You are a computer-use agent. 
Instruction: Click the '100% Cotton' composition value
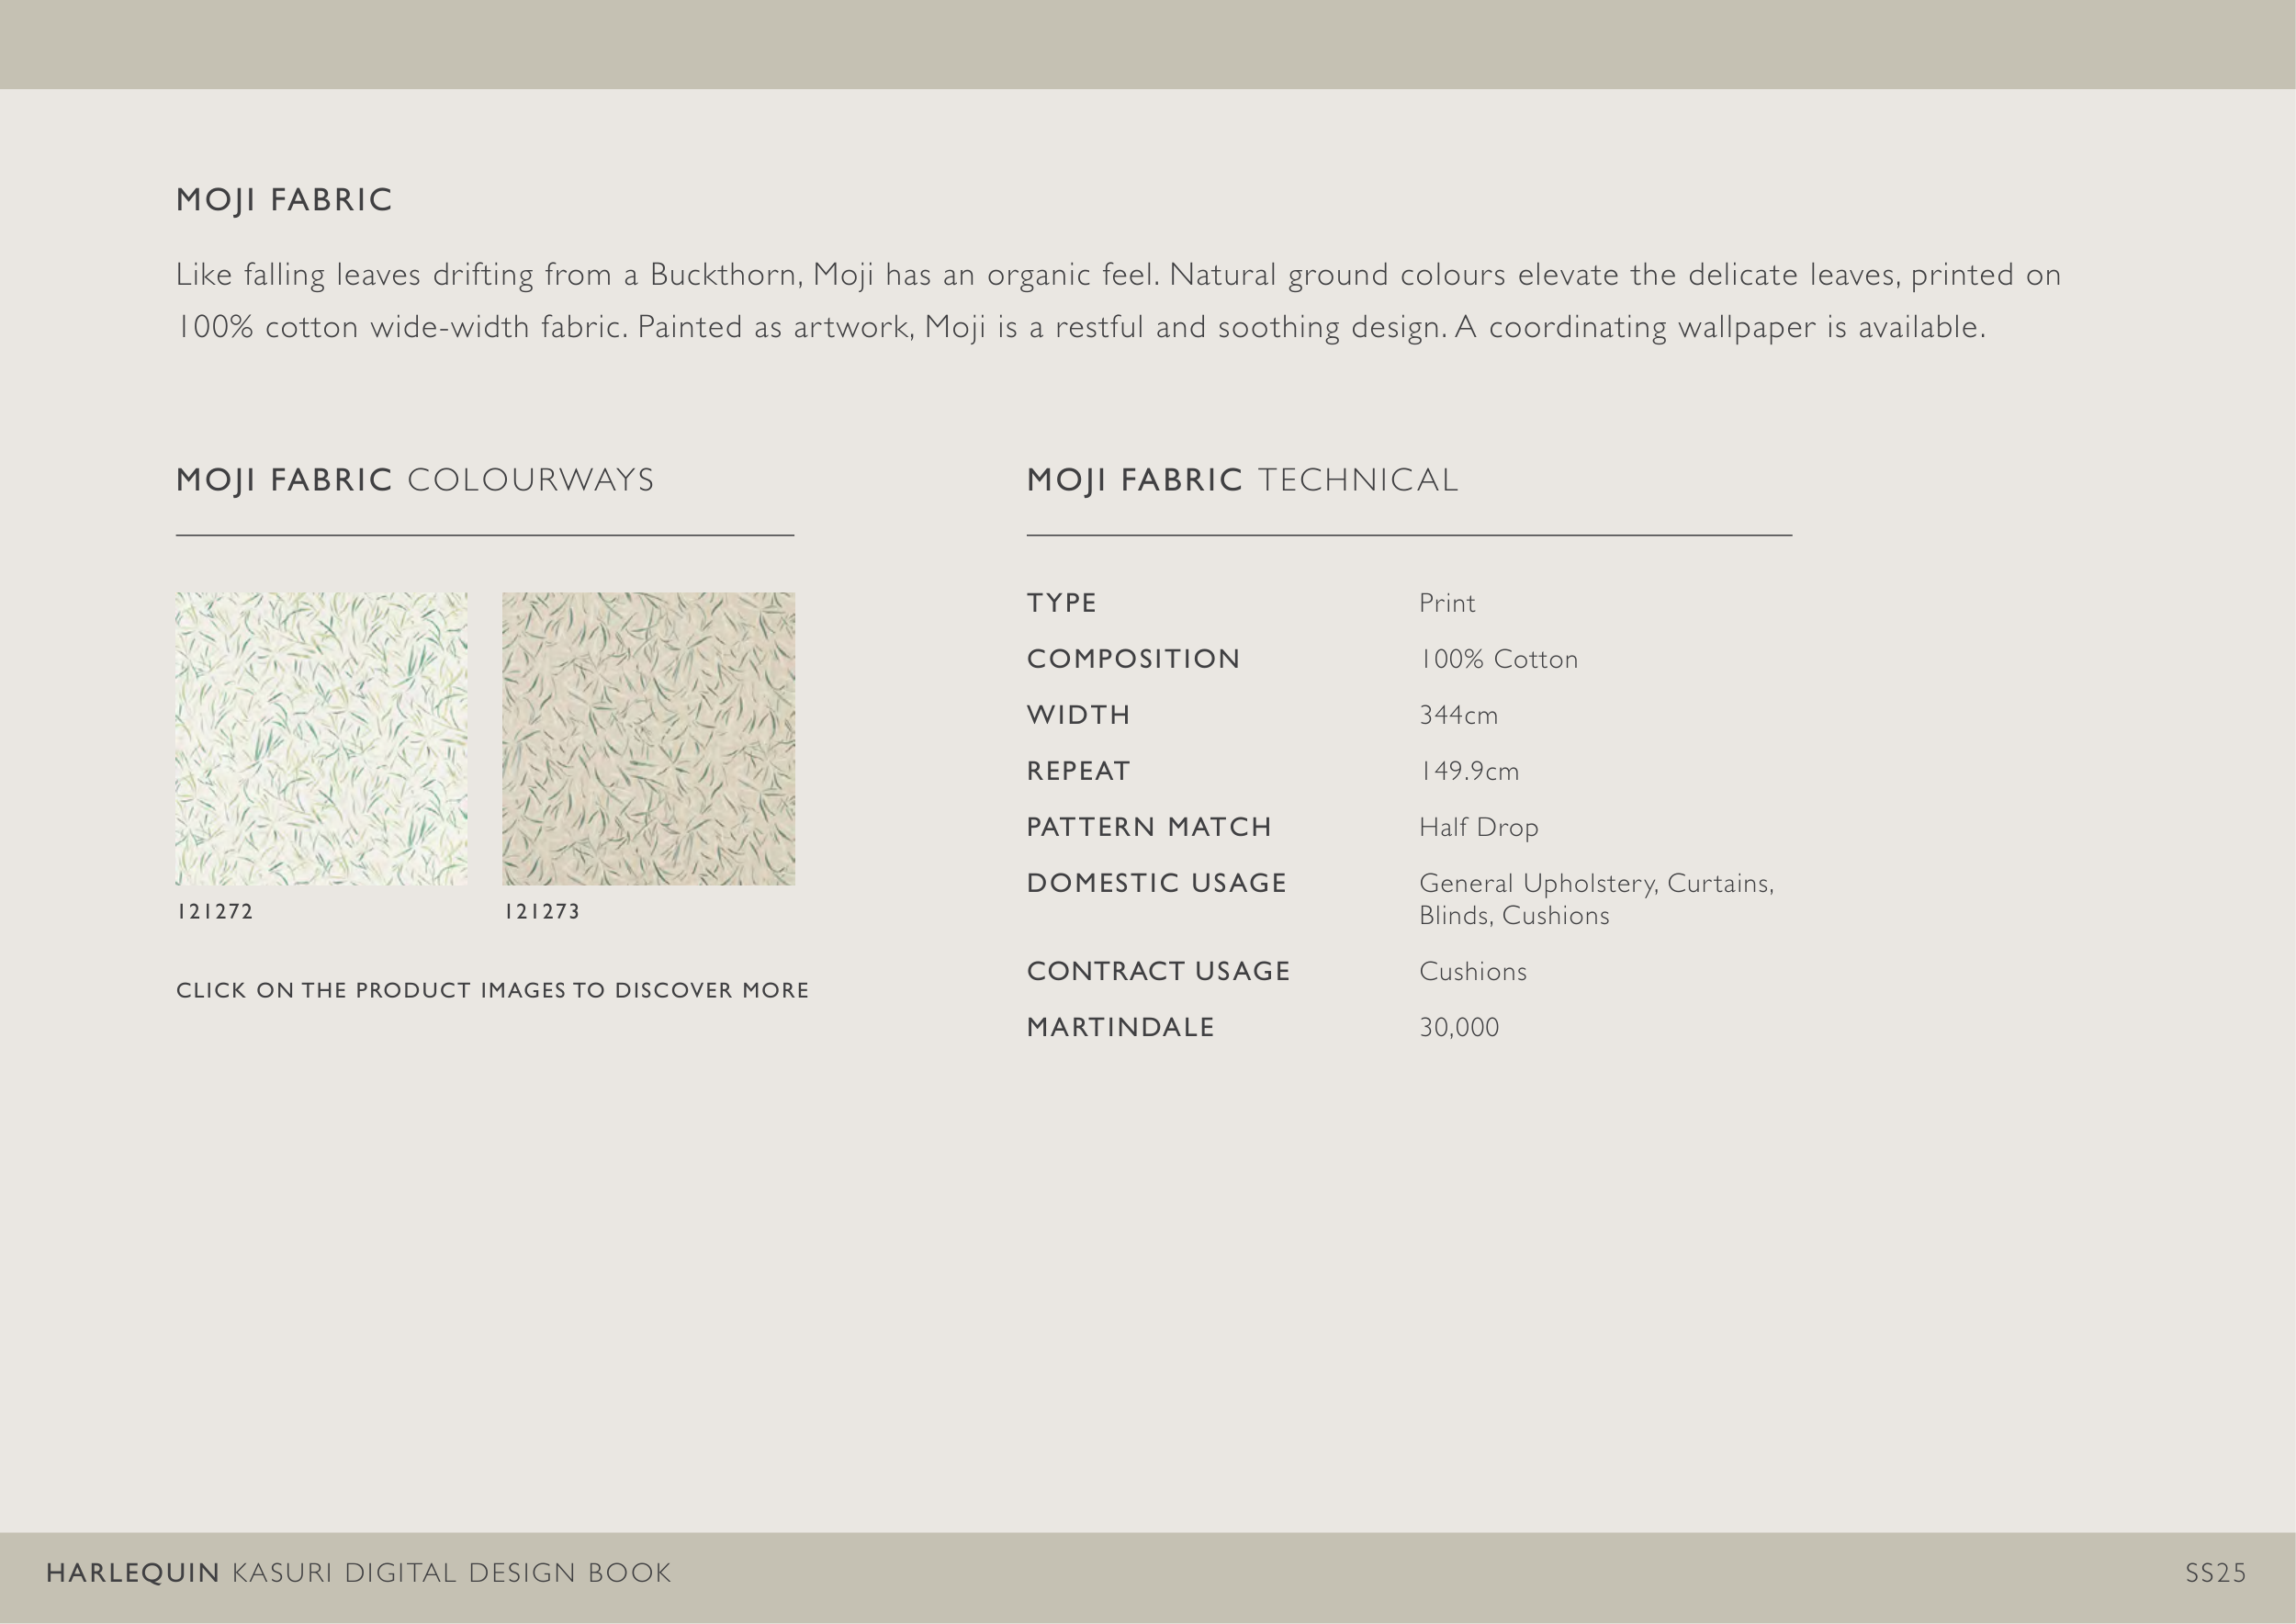click(1498, 659)
